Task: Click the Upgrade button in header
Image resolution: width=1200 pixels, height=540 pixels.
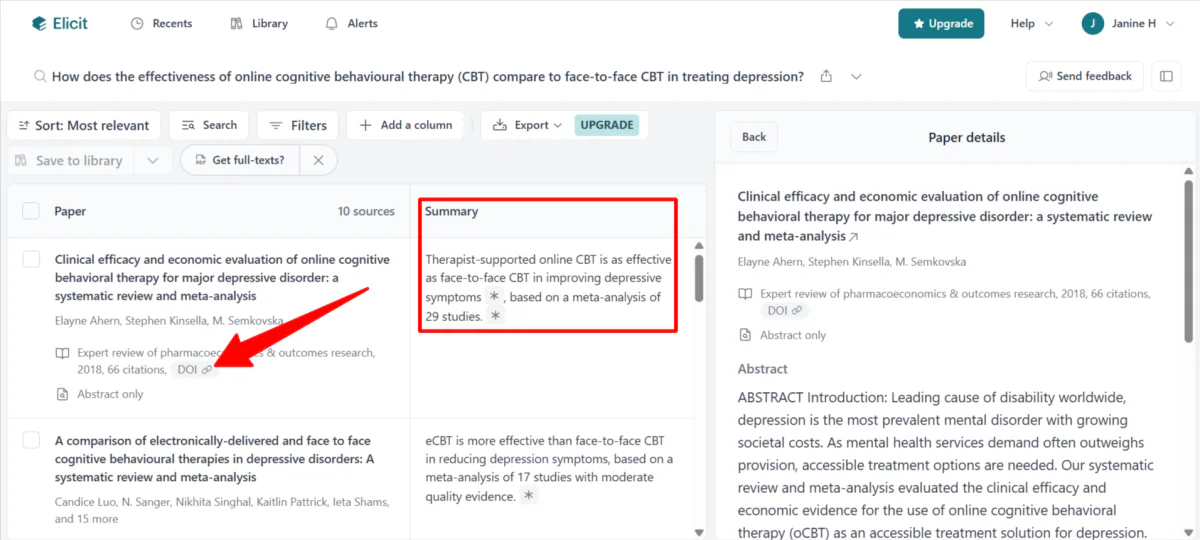Action: pyautogui.click(x=941, y=23)
